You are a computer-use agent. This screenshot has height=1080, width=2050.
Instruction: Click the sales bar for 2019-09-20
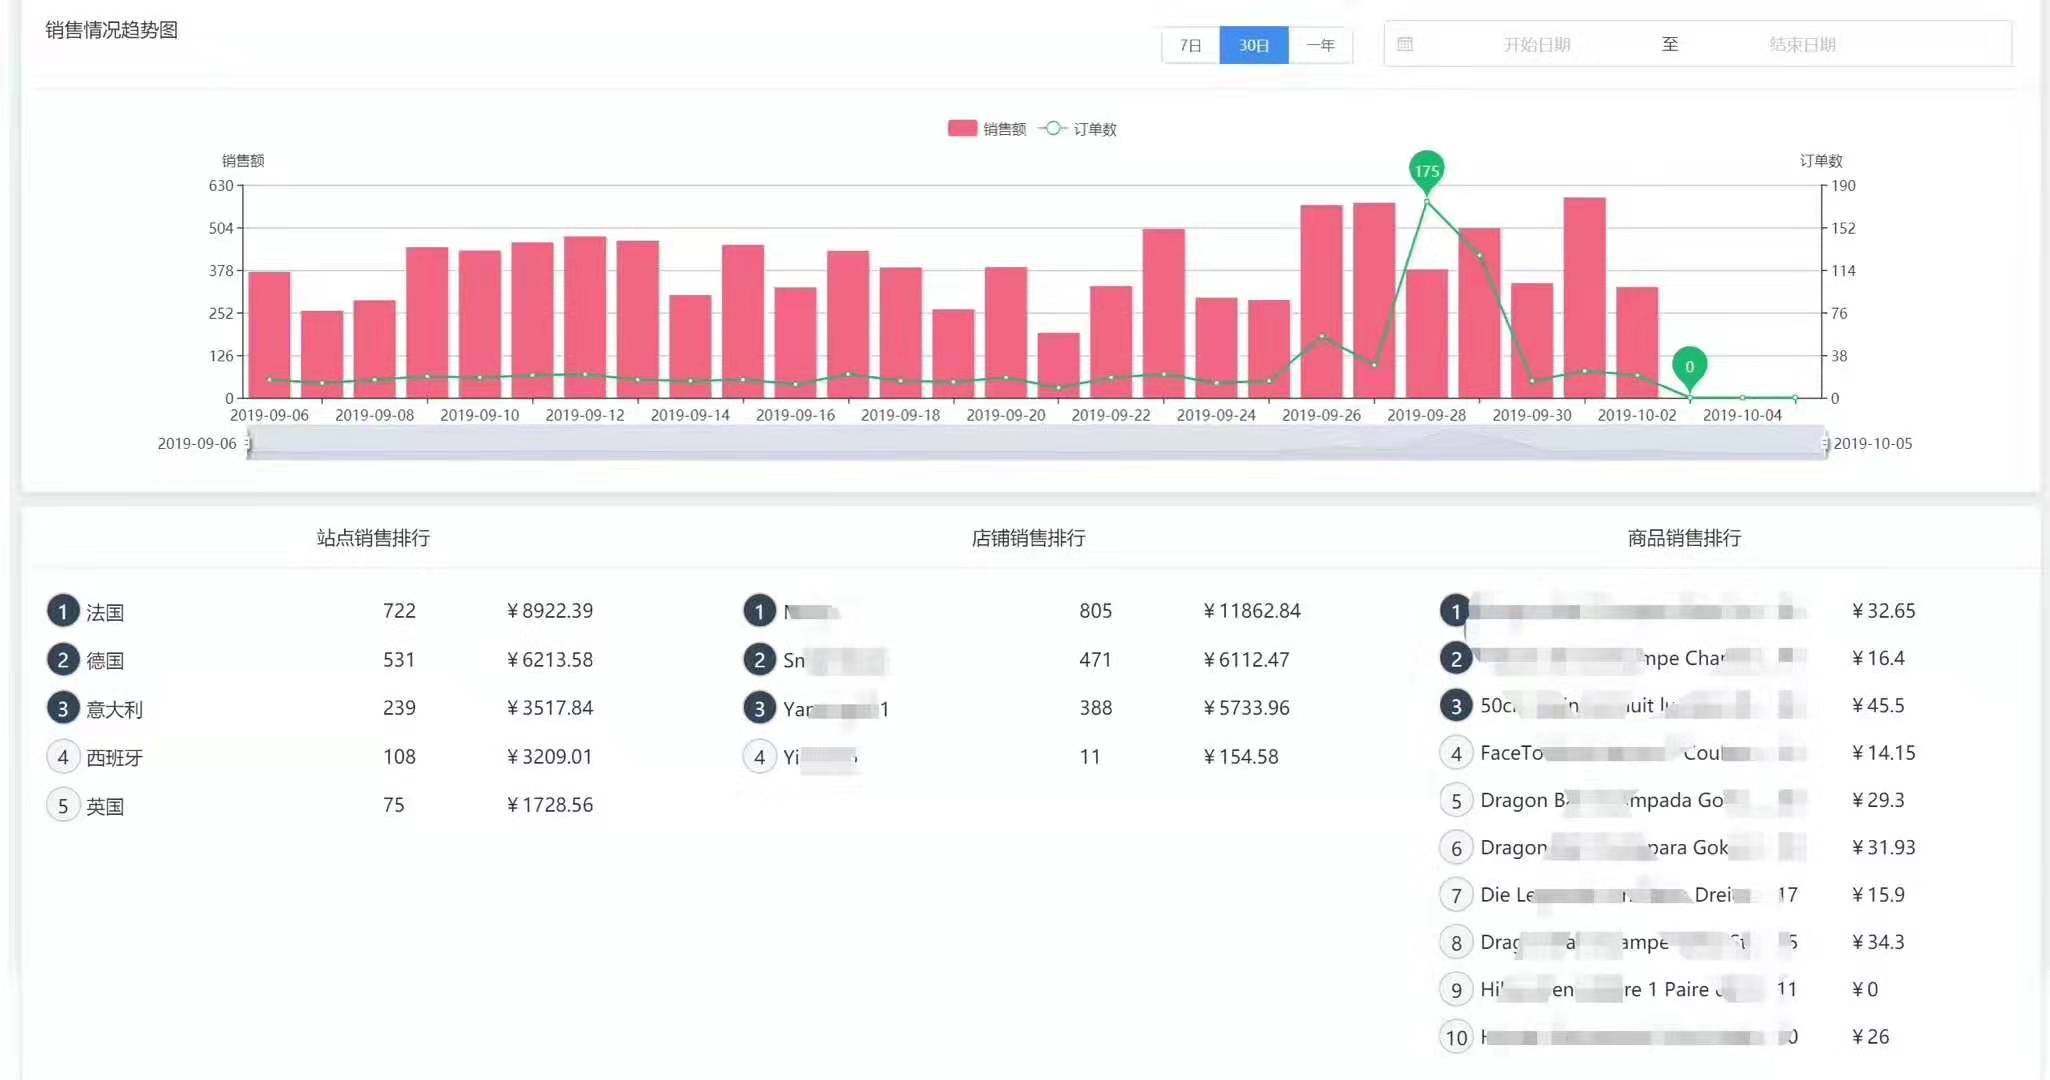pos(1006,333)
